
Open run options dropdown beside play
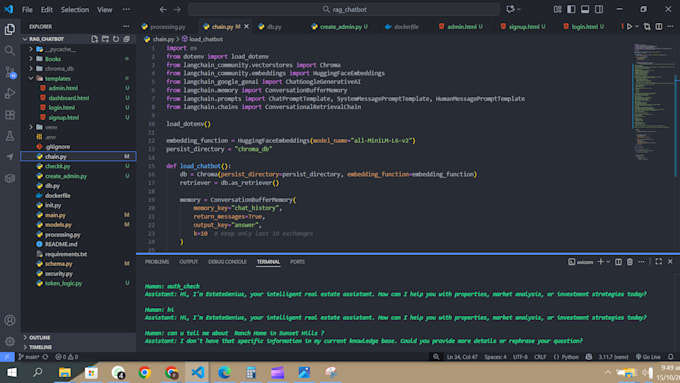coord(637,26)
